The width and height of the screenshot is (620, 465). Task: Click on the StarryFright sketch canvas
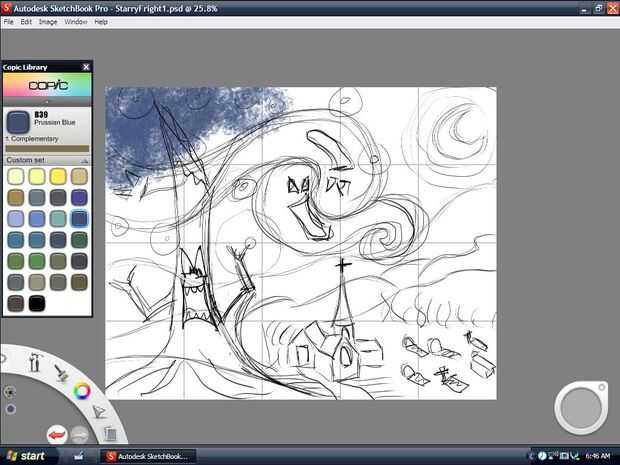click(x=301, y=243)
